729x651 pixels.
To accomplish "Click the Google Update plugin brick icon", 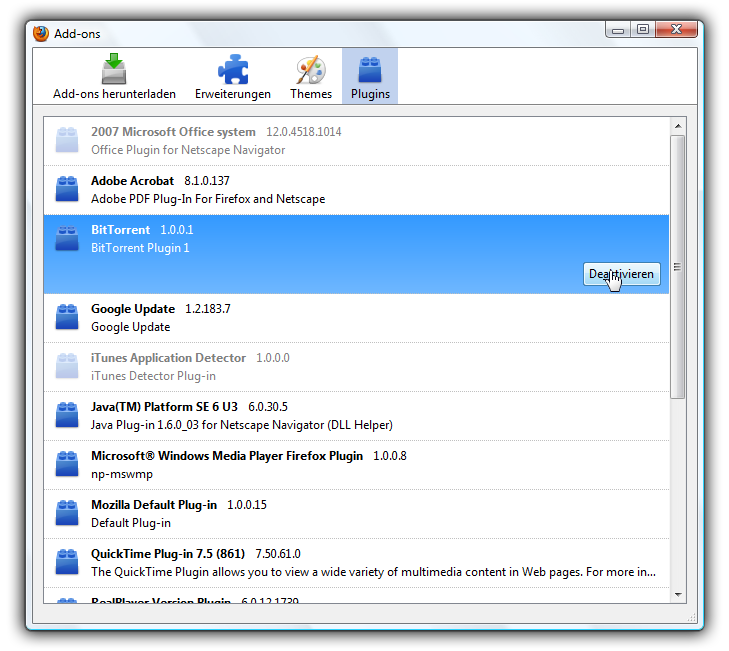I will coord(67,317).
